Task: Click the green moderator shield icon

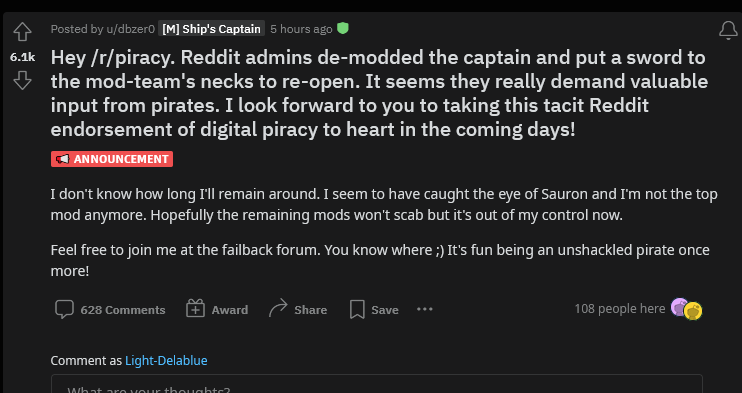Action: tap(343, 29)
